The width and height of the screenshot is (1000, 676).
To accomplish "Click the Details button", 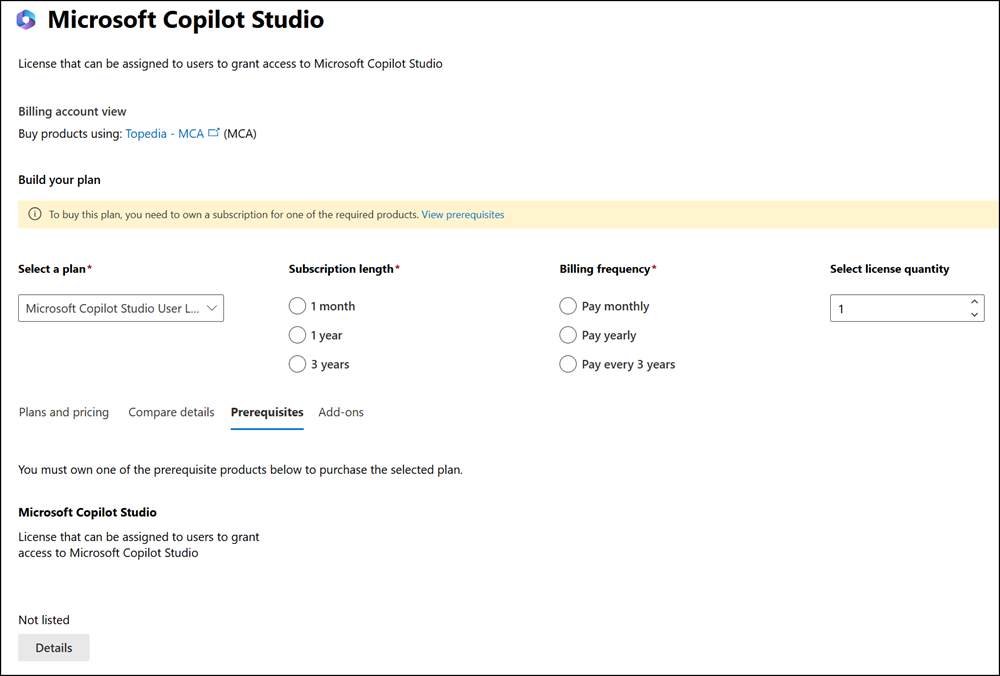I will click(x=54, y=647).
